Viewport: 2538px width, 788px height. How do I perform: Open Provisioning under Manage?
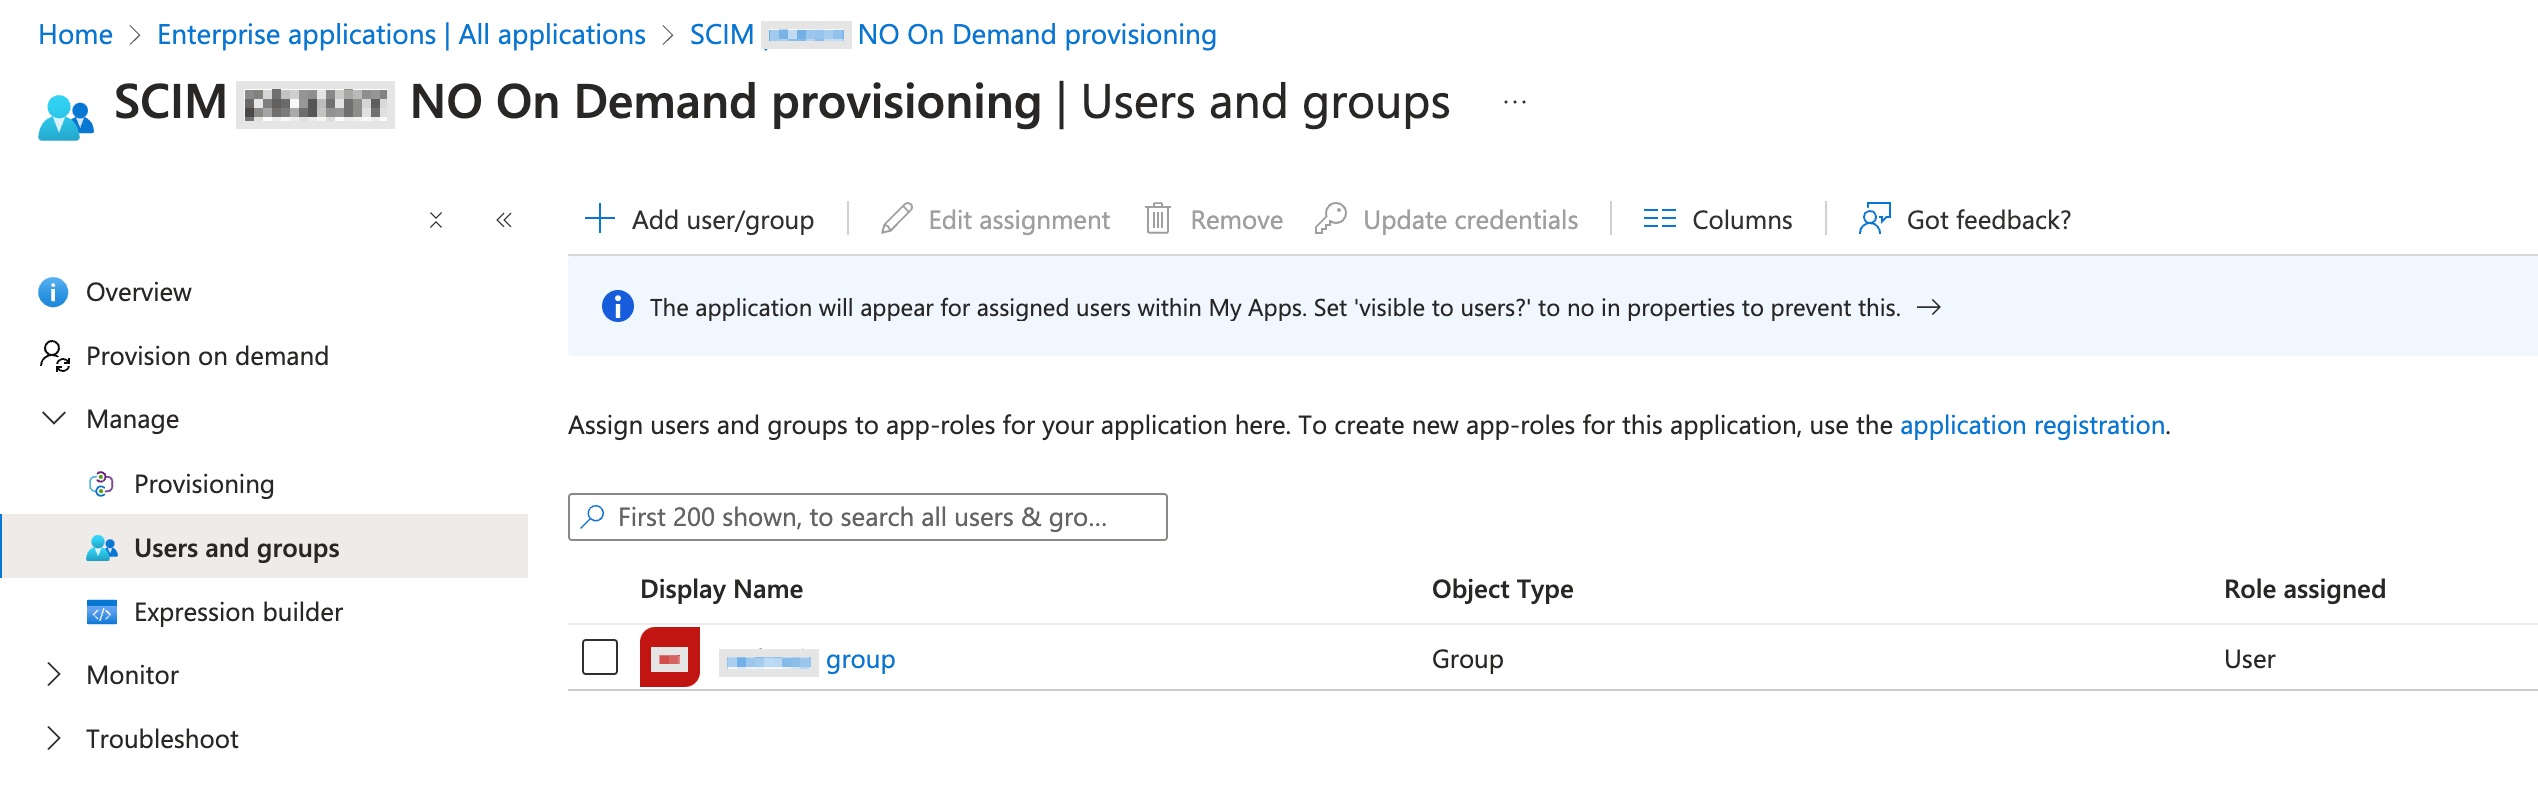[204, 484]
